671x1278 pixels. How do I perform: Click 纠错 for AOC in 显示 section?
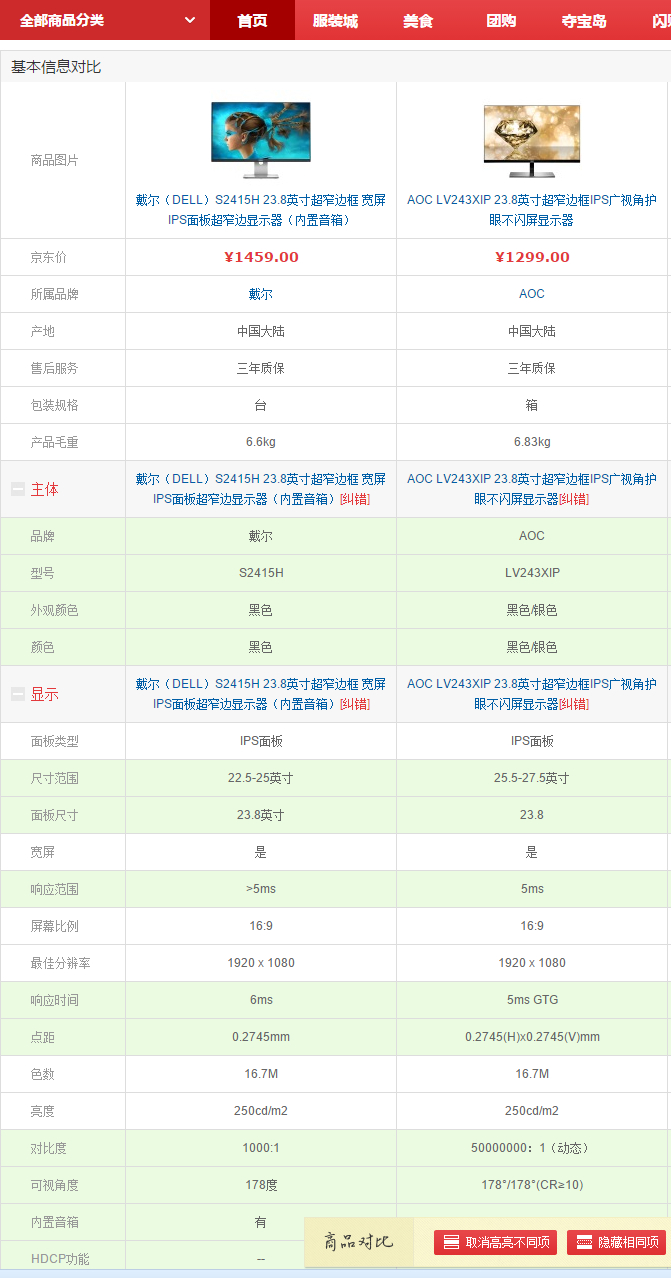pos(574,704)
